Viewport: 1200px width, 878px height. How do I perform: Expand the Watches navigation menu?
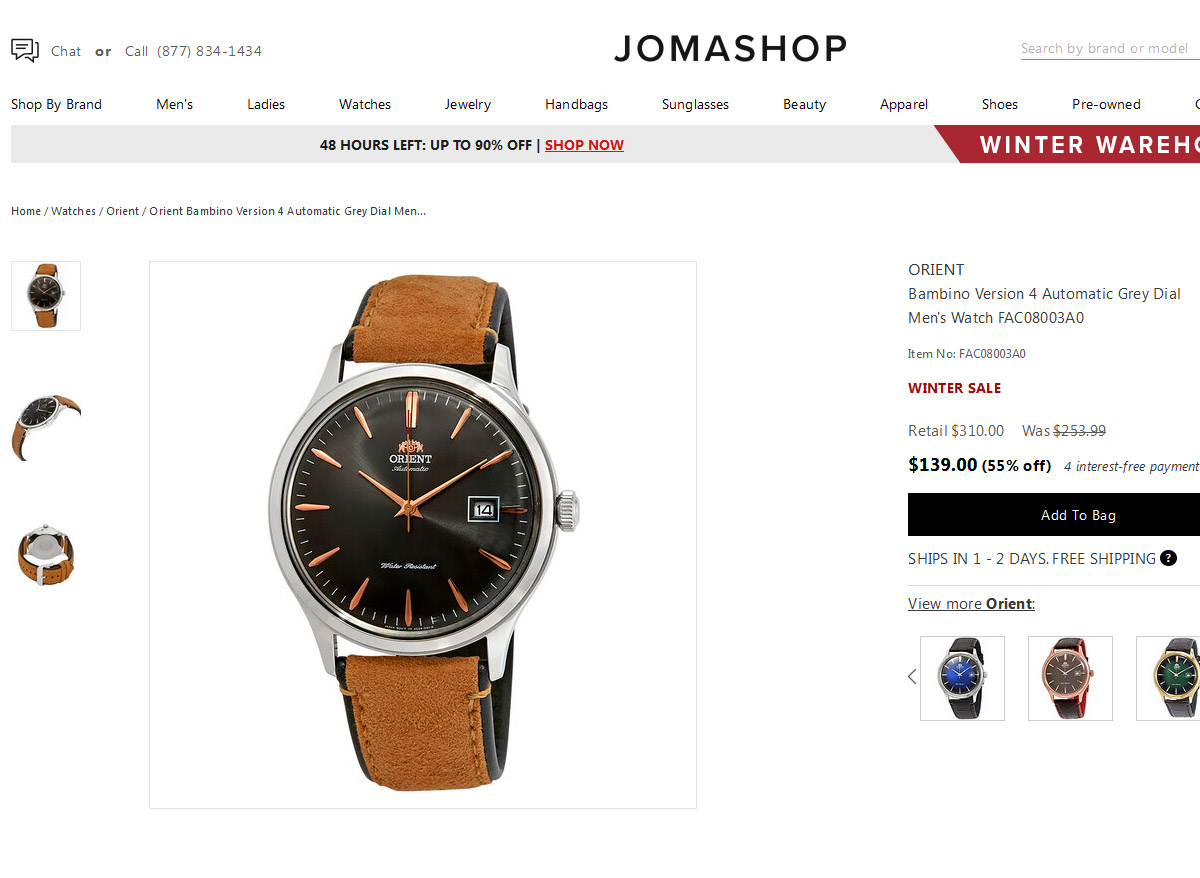pos(365,104)
